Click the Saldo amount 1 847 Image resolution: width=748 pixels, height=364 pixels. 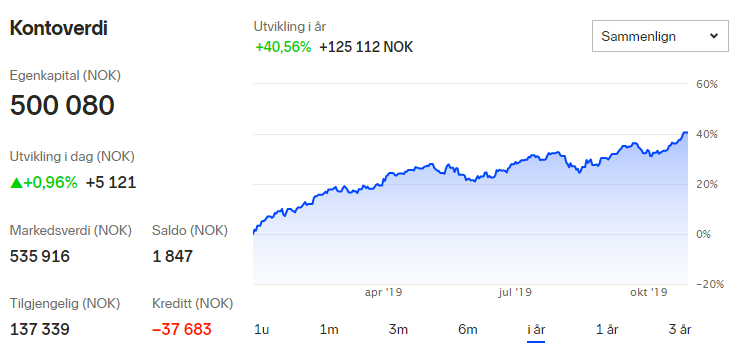(172, 256)
